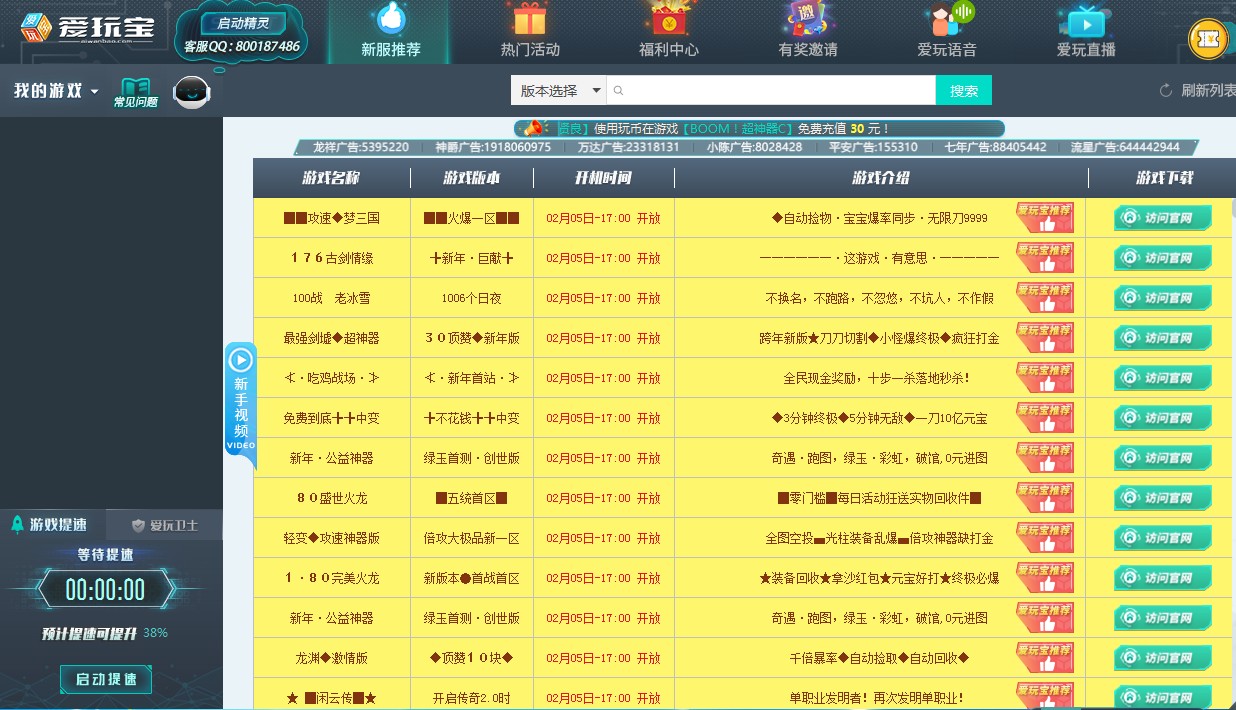The height and width of the screenshot is (710, 1236).
Task: Open the 热门活动 gift icon
Action: (x=529, y=22)
